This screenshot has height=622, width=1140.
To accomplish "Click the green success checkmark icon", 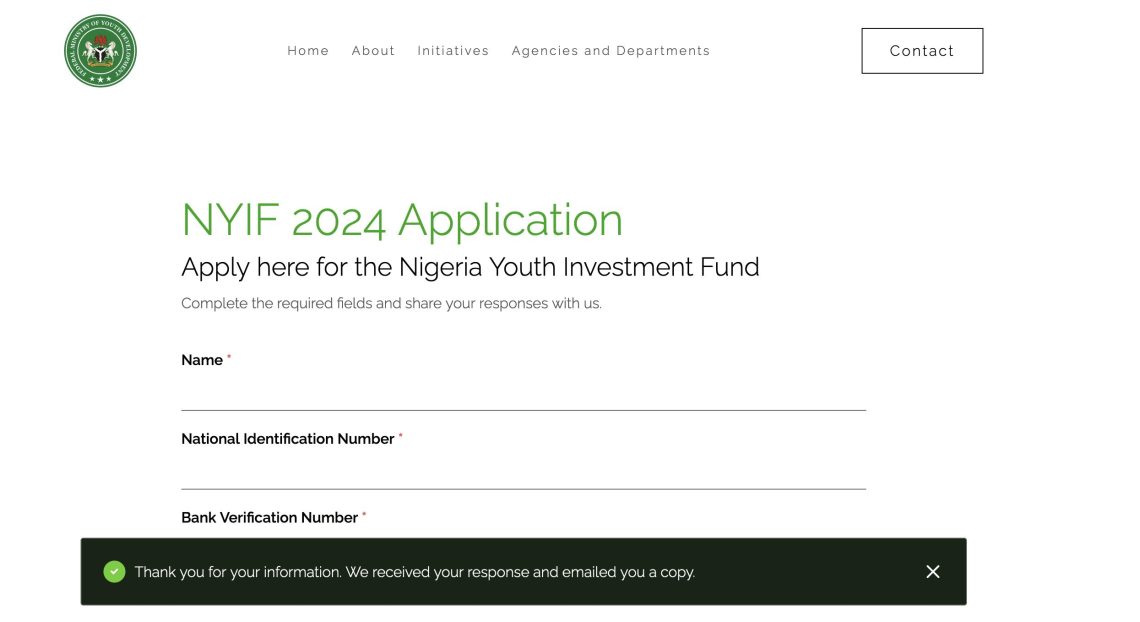I will coord(113,571).
